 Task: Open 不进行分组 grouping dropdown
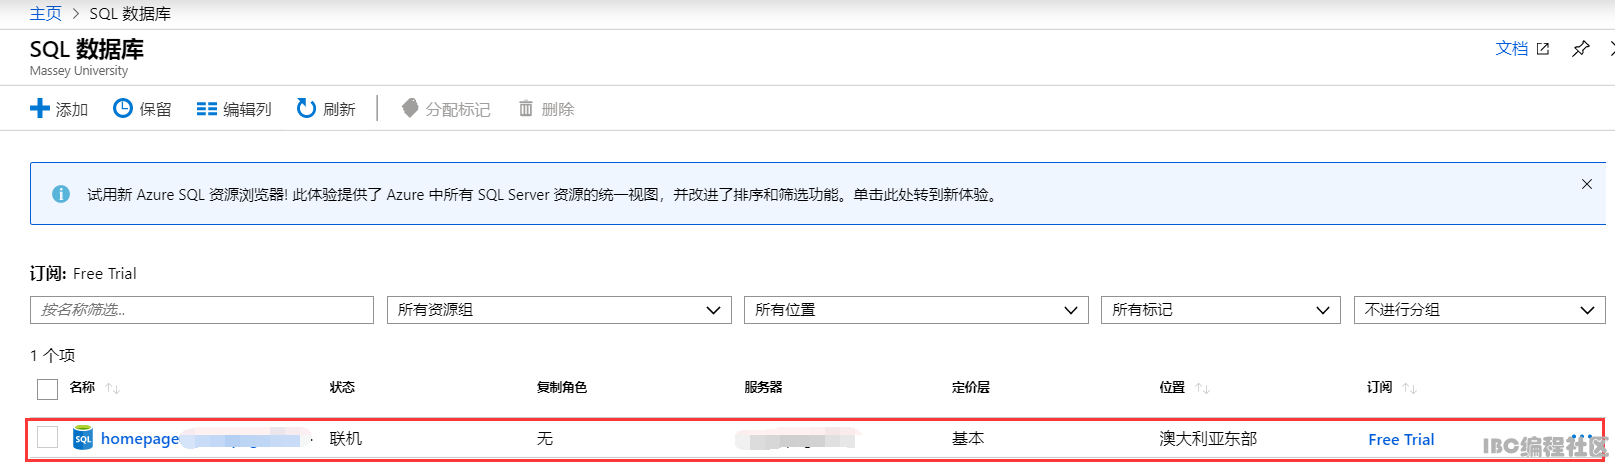pyautogui.click(x=1479, y=310)
